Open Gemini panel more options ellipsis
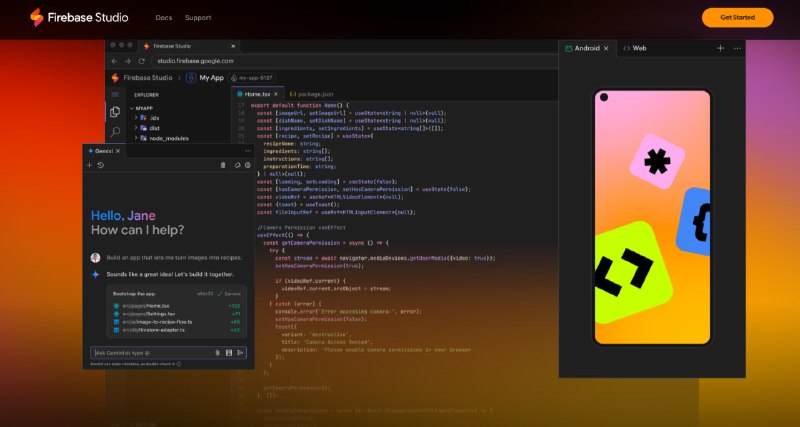 click(x=248, y=151)
